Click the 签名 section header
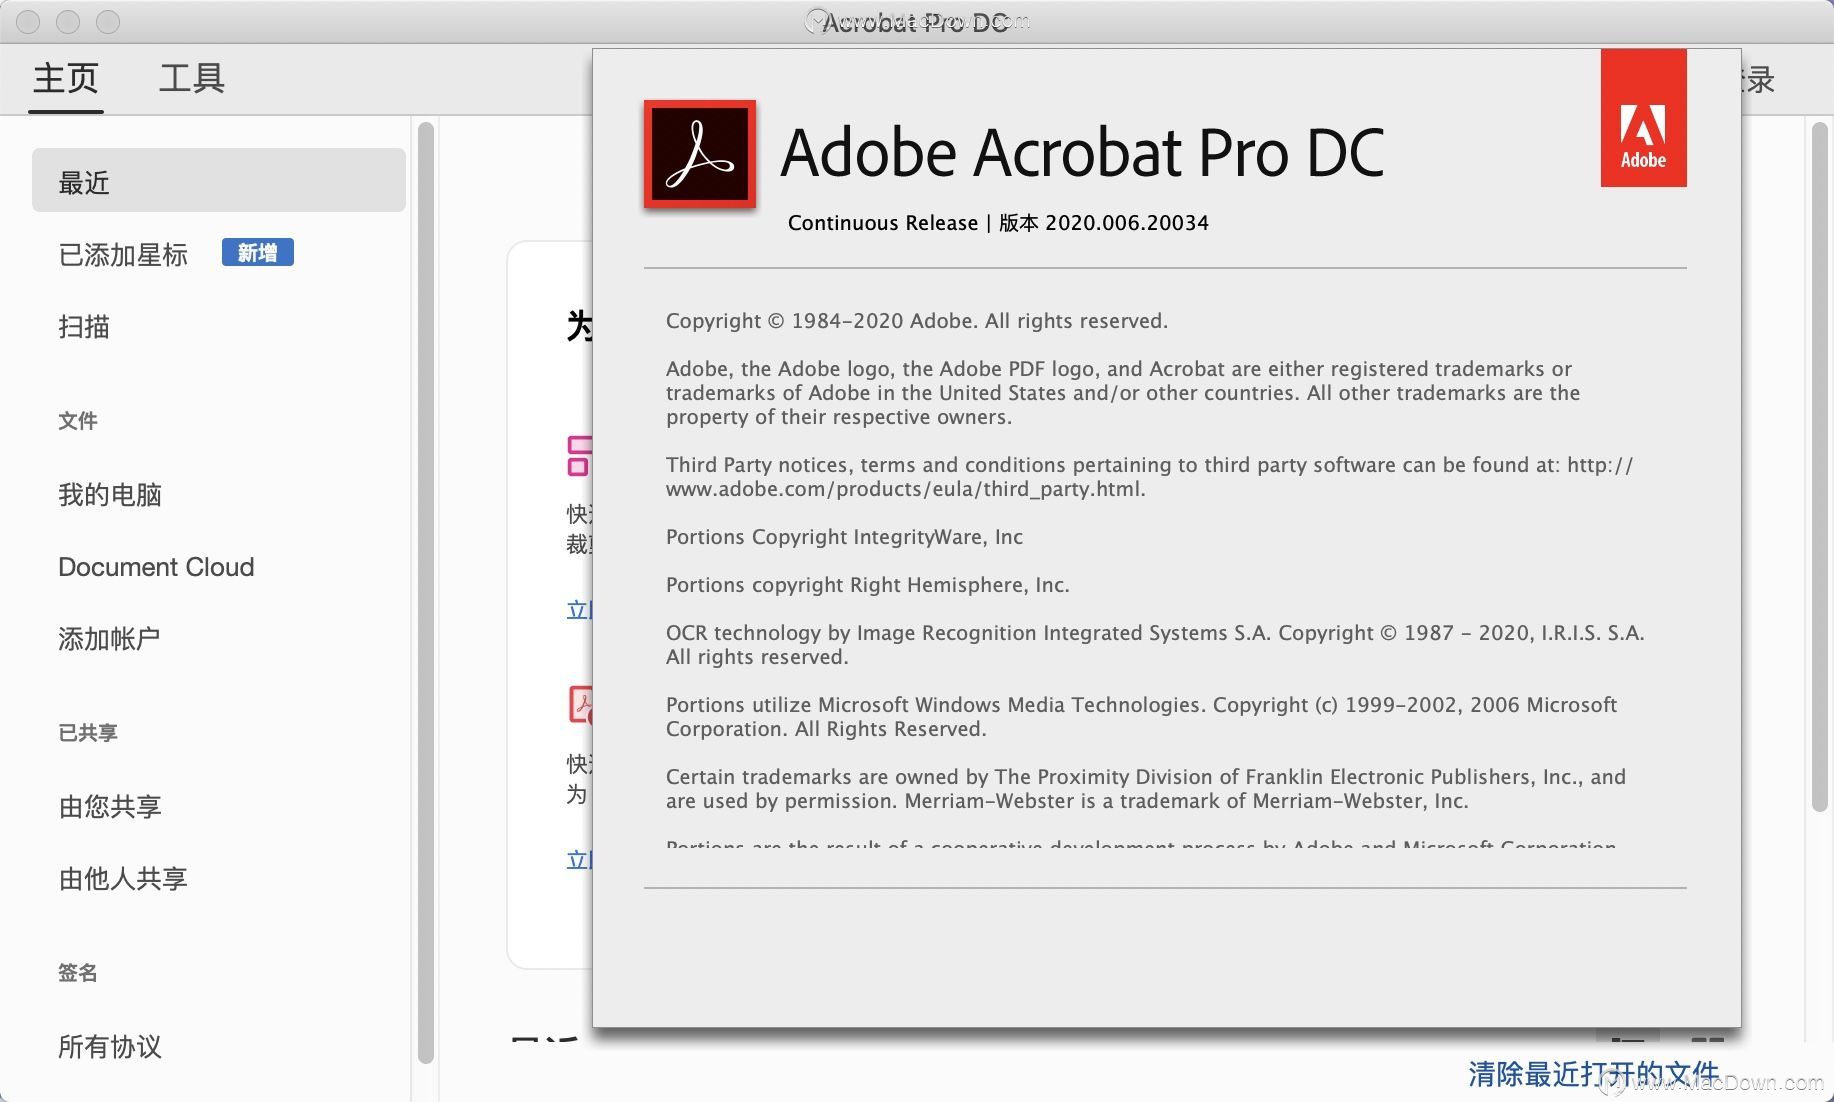1834x1102 pixels. pyautogui.click(x=78, y=973)
